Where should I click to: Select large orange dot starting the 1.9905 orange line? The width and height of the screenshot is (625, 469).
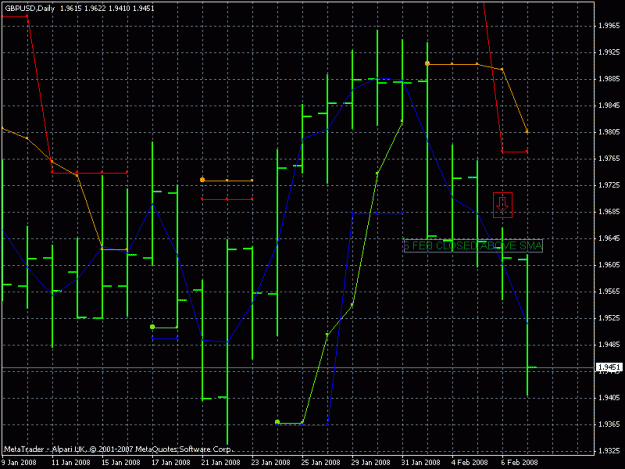click(x=427, y=63)
